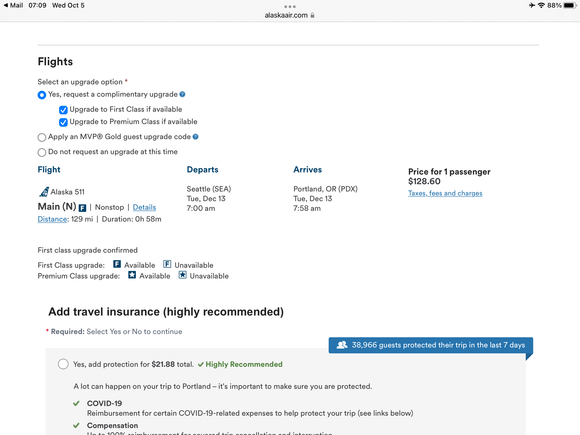Tap the alaskaair.com address bar
The width and height of the screenshot is (580, 435).
(290, 15)
